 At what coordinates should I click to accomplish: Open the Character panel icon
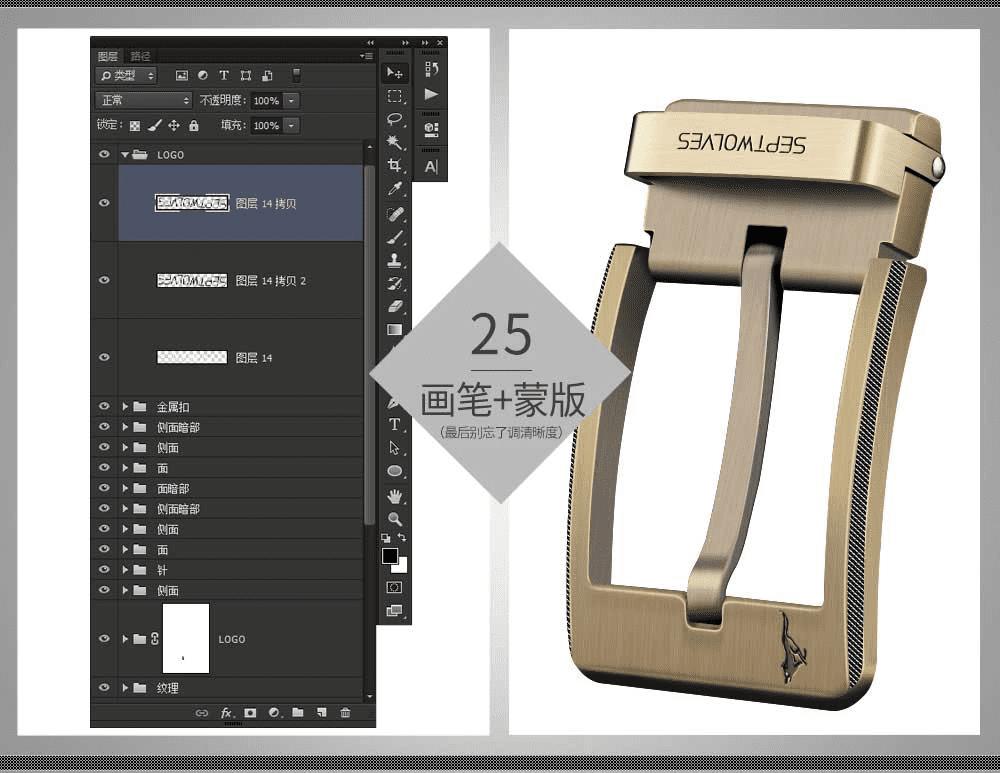tap(431, 166)
